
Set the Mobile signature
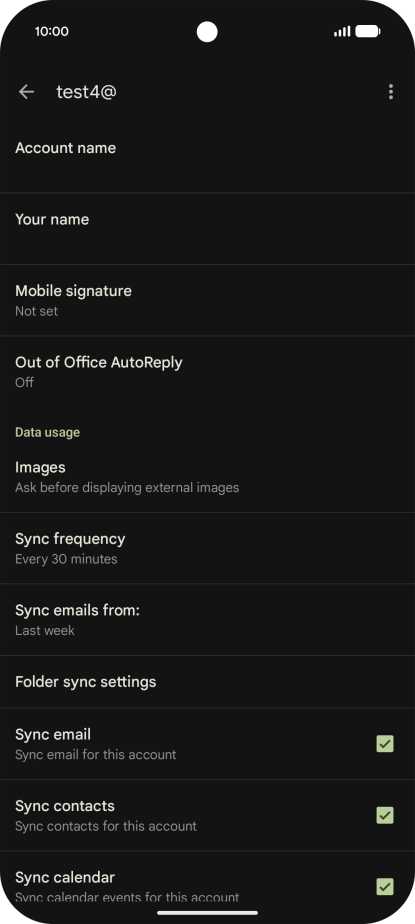pyautogui.click(x=208, y=300)
